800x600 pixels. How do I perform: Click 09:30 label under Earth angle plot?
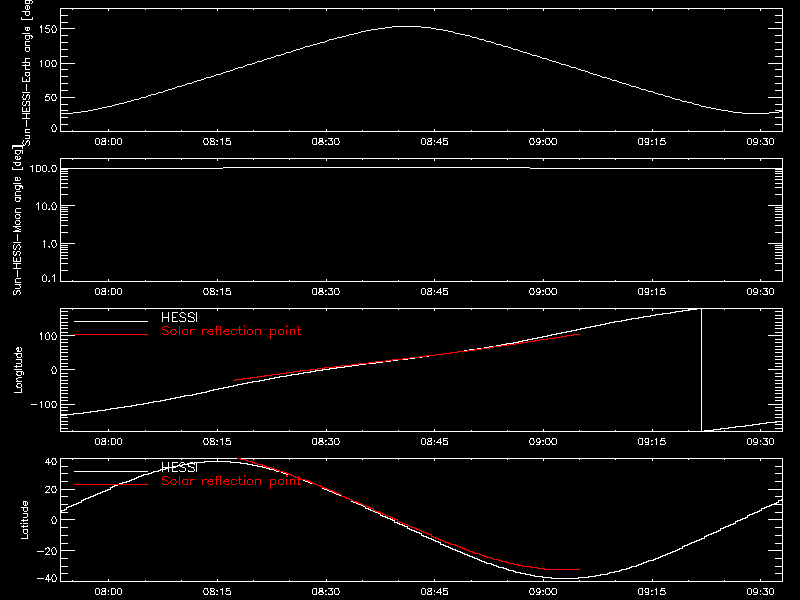pos(760,141)
